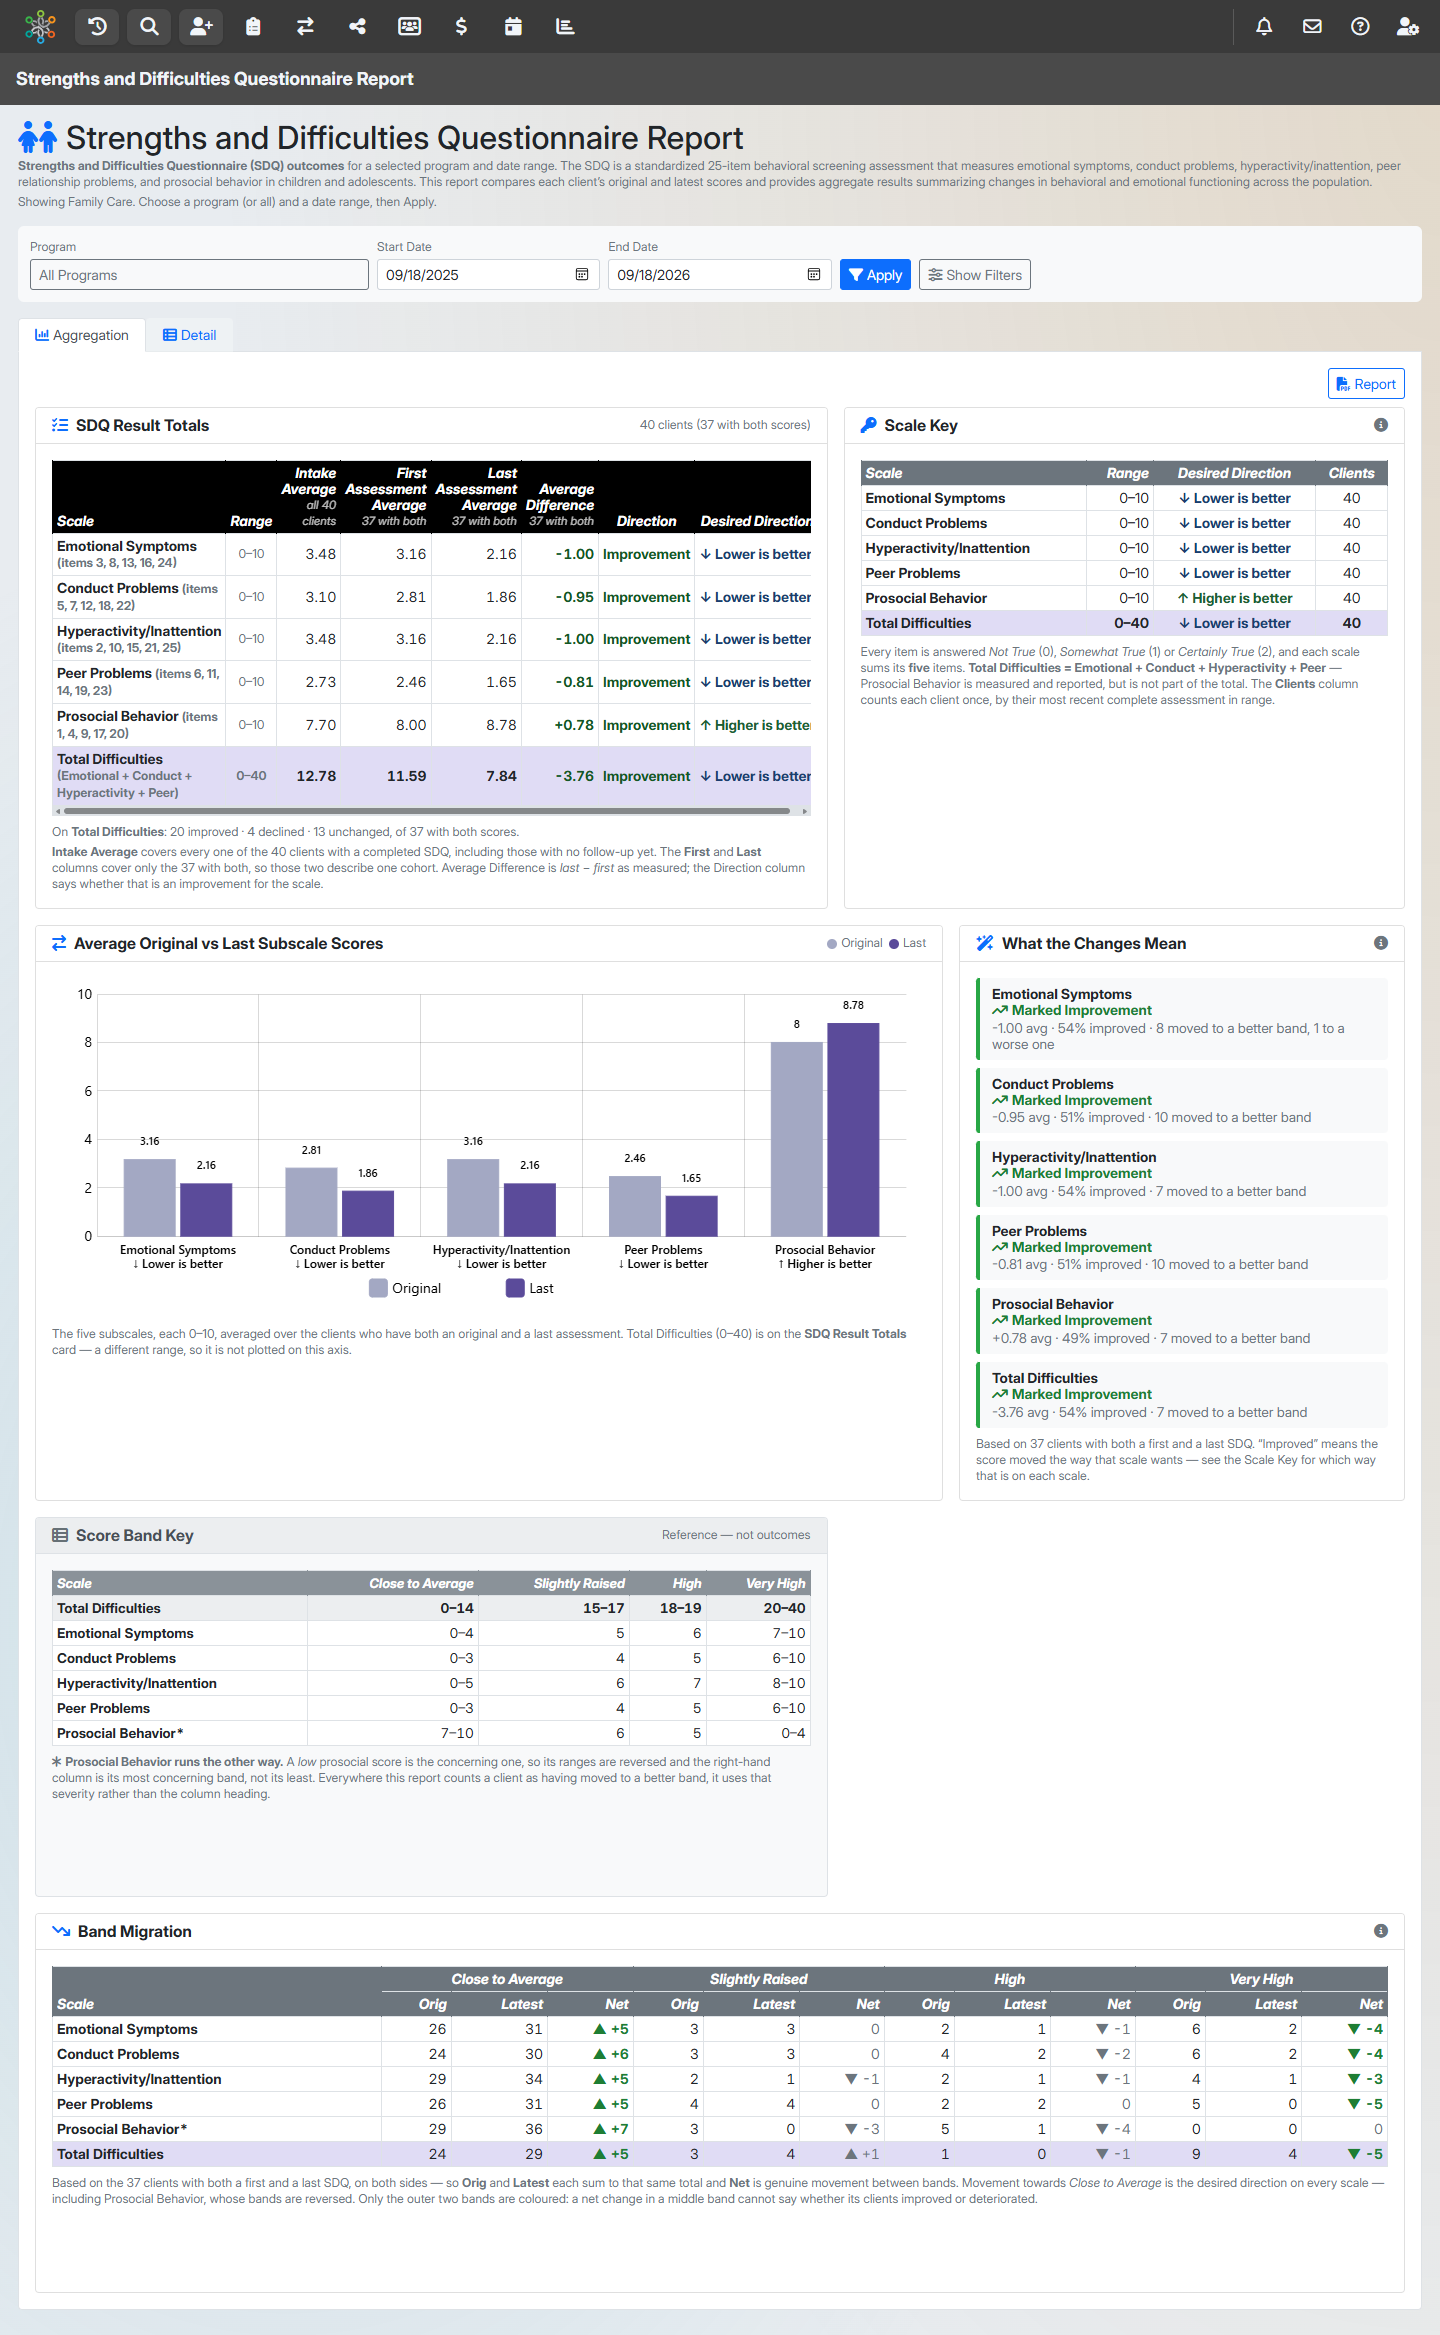This screenshot has height=2335, width=1440.
Task: Click the Scale Key info icon
Action: click(1381, 425)
